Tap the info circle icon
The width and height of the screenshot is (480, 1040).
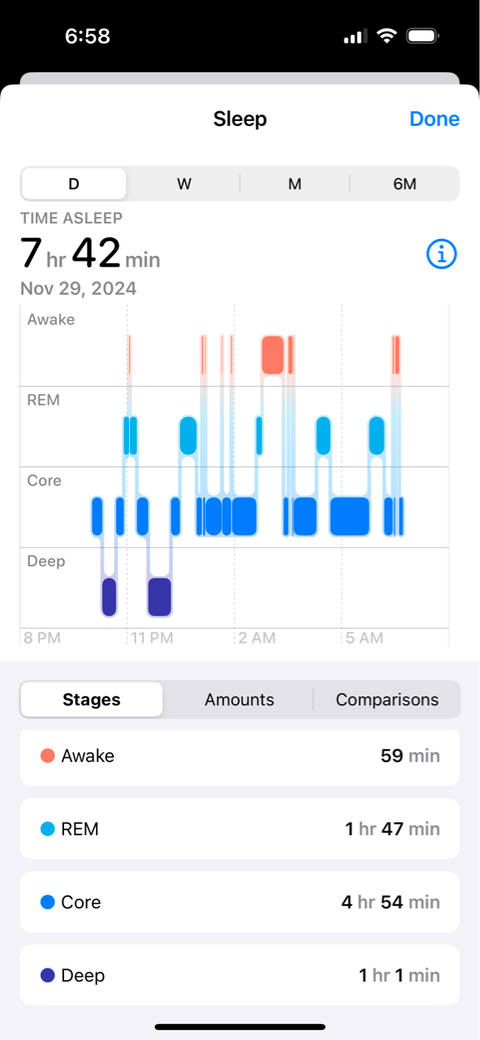[442, 253]
